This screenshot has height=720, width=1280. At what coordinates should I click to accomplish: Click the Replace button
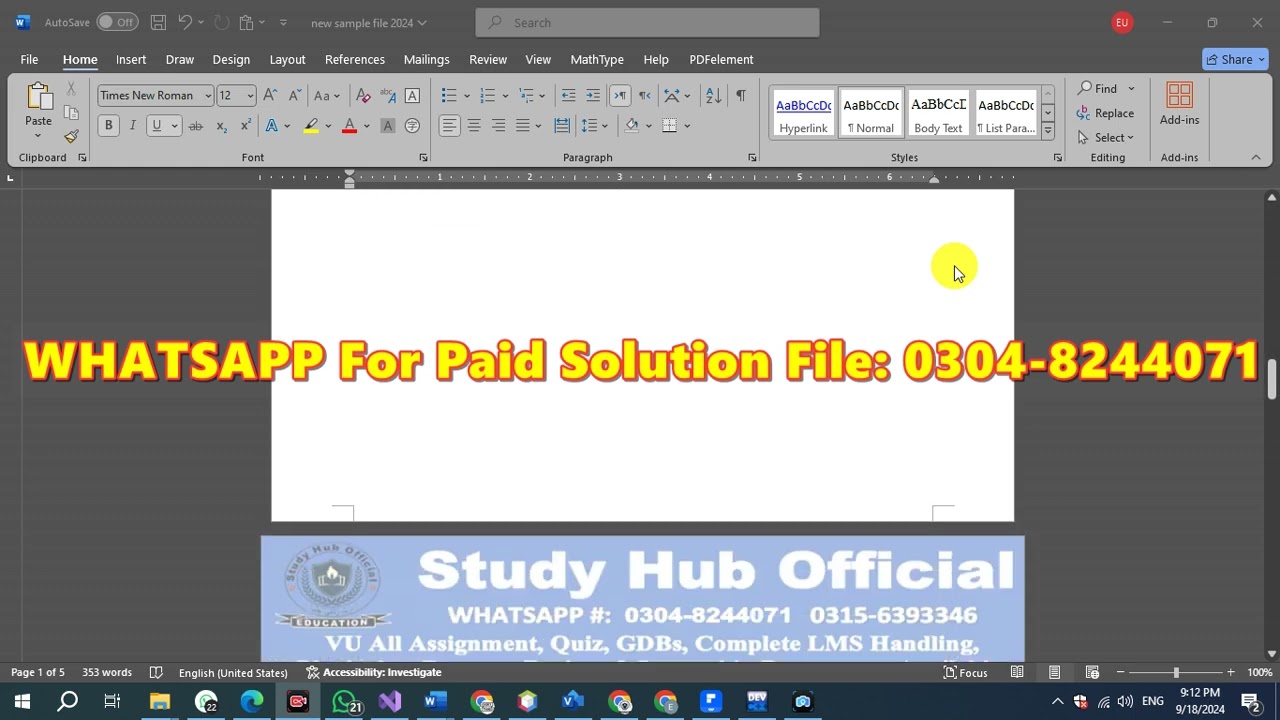pos(1105,113)
